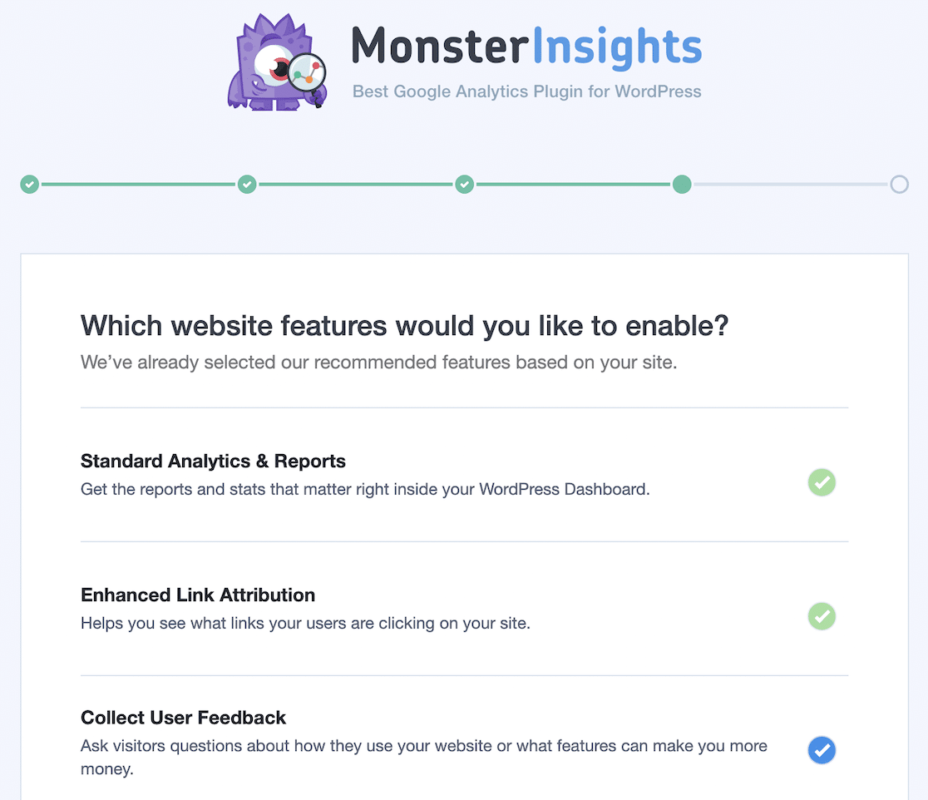Select the first completed step circle
The height and width of the screenshot is (800, 928).
click(x=30, y=185)
